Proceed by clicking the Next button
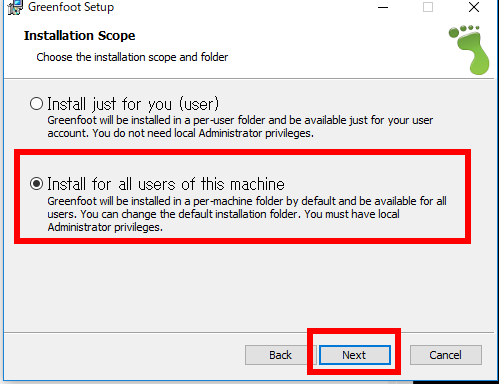 355,355
